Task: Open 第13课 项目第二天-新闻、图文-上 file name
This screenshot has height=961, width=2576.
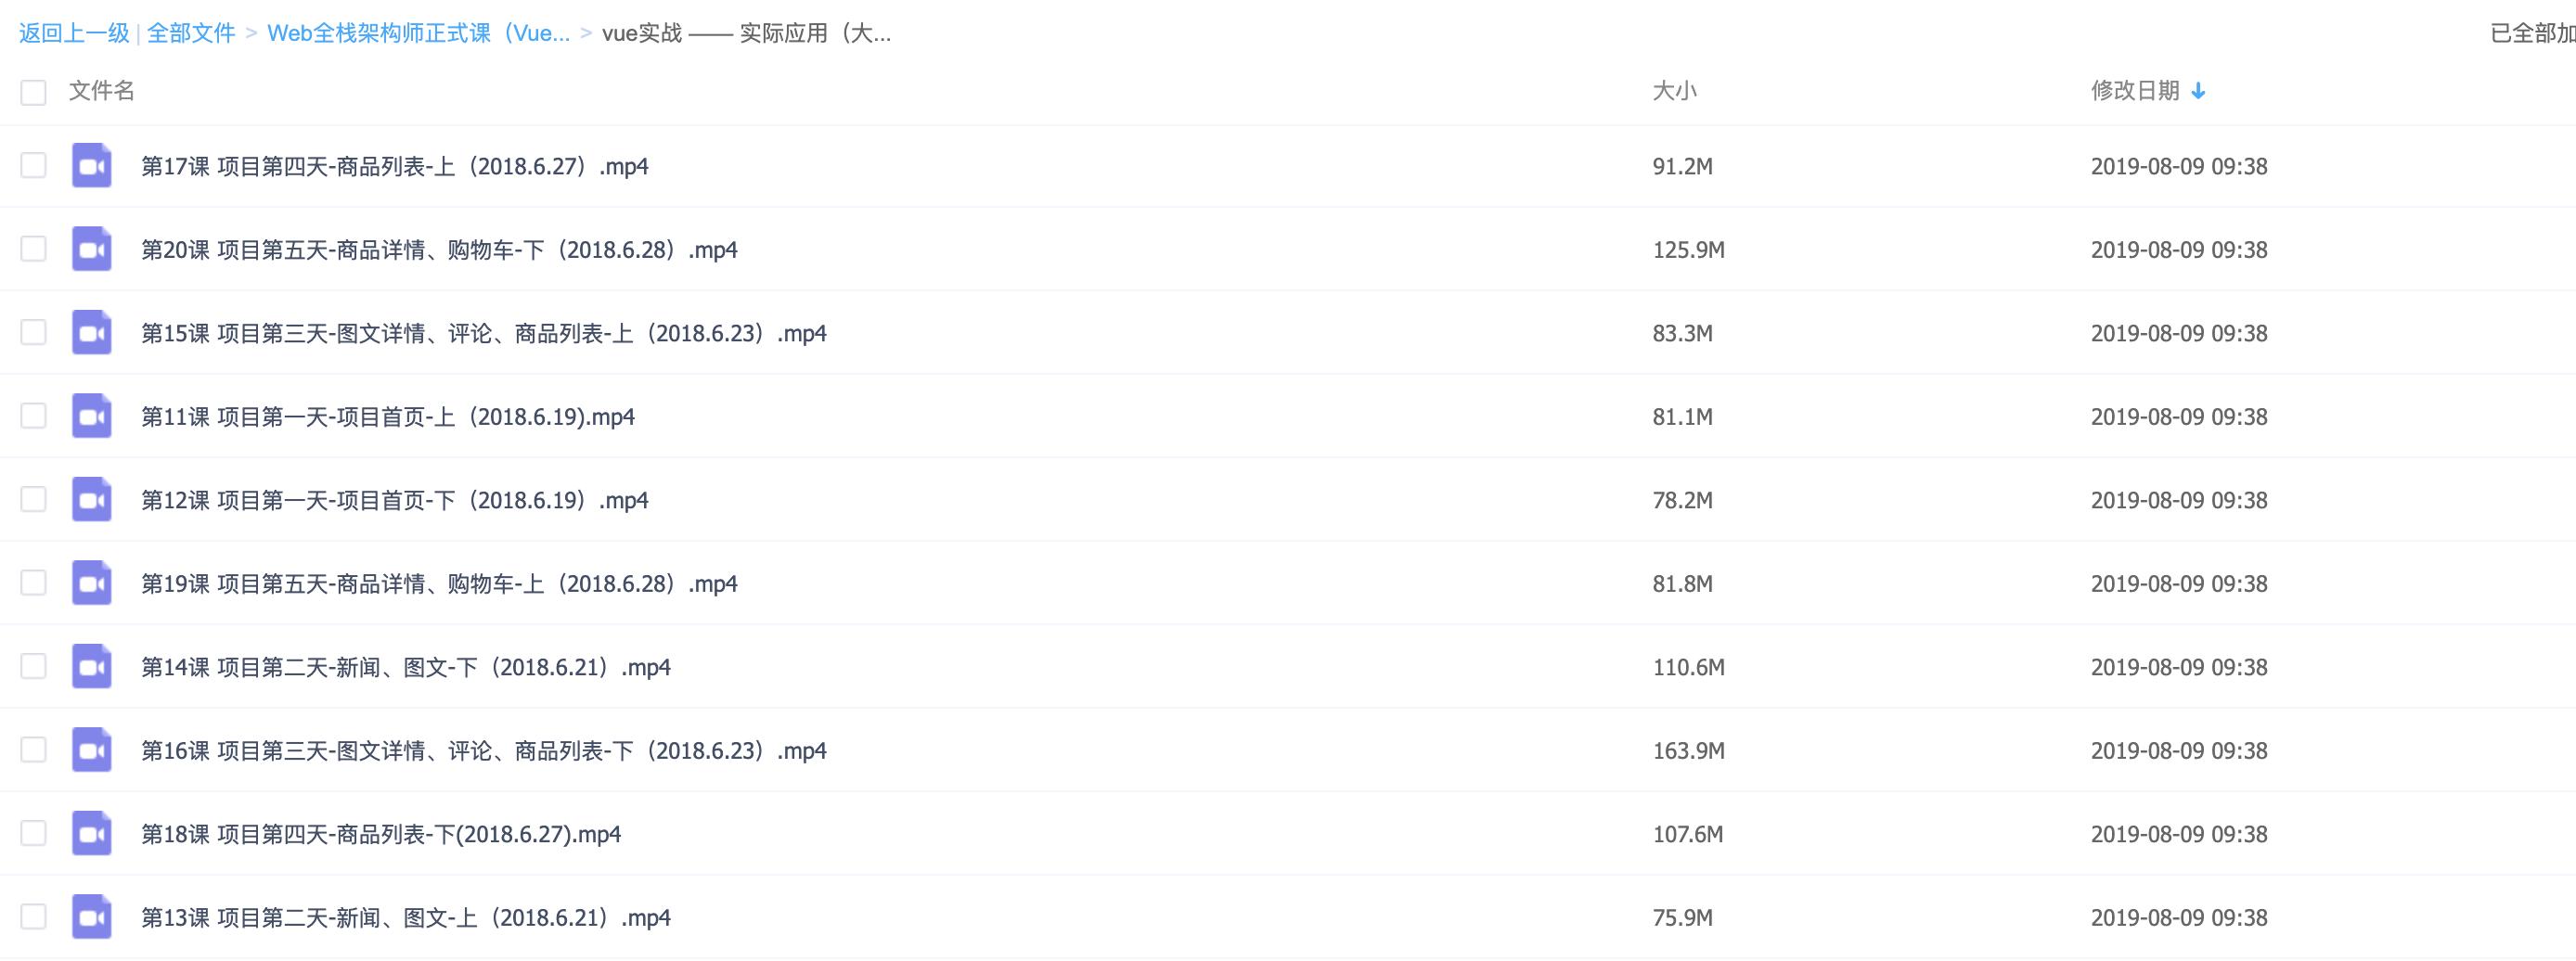Action: (405, 918)
